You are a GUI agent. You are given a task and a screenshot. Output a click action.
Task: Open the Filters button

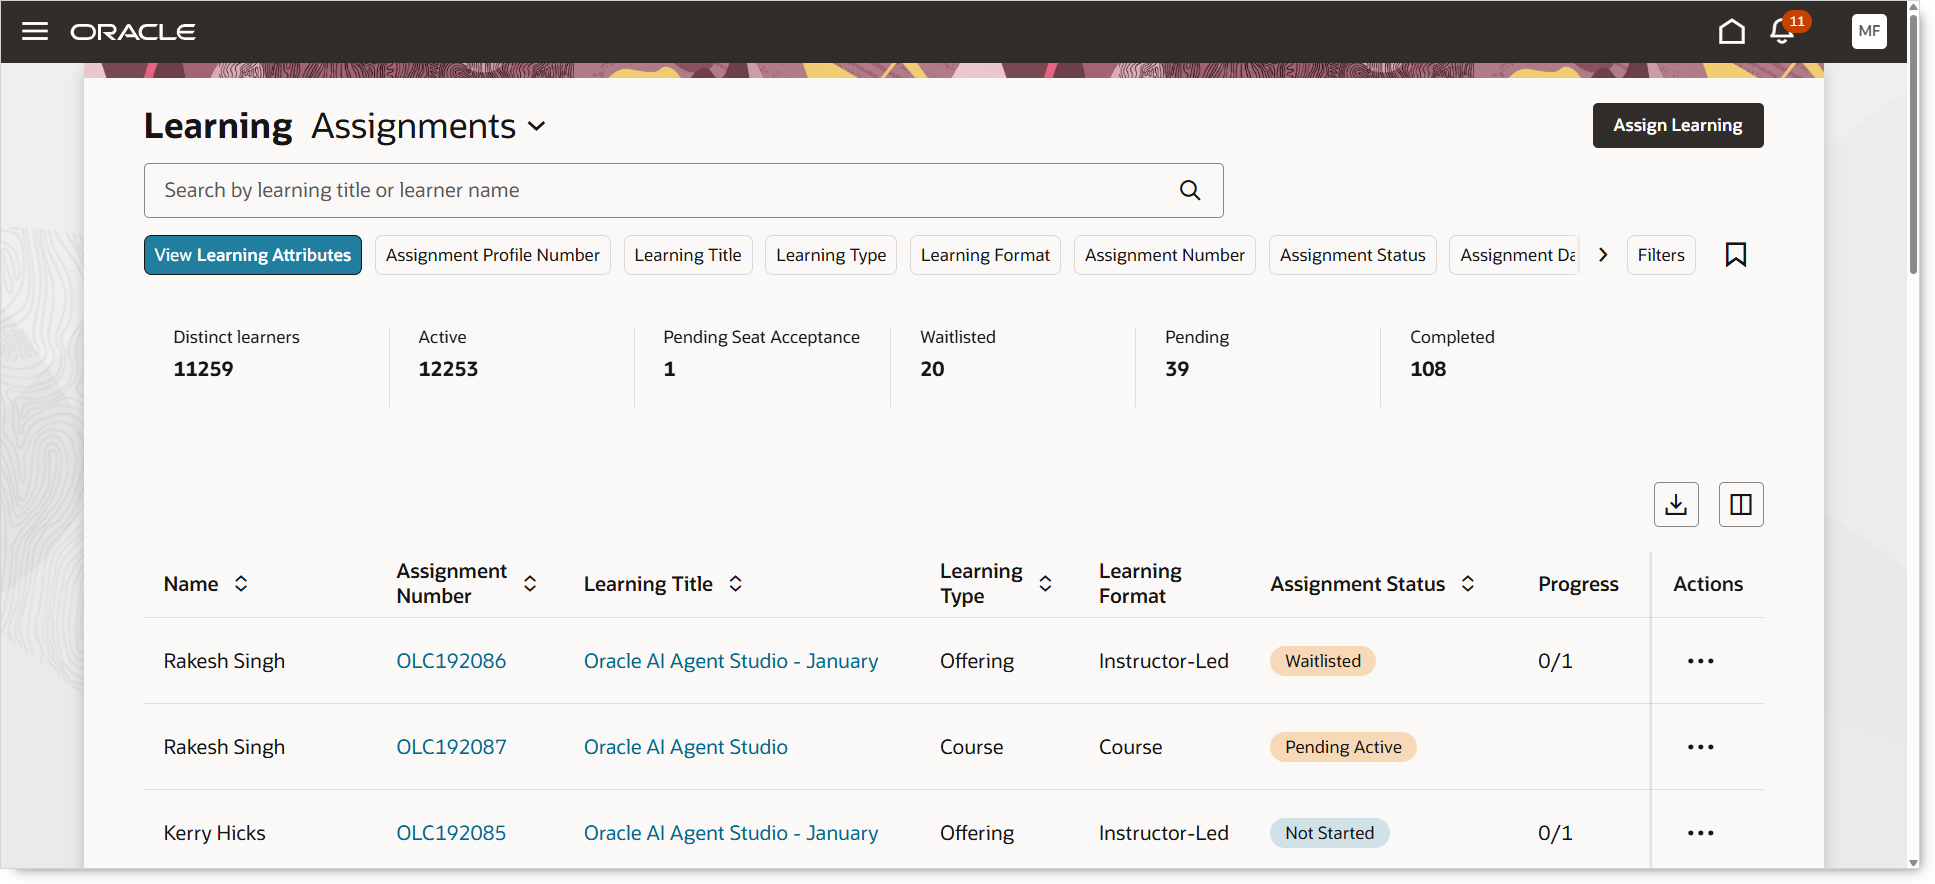pos(1661,255)
